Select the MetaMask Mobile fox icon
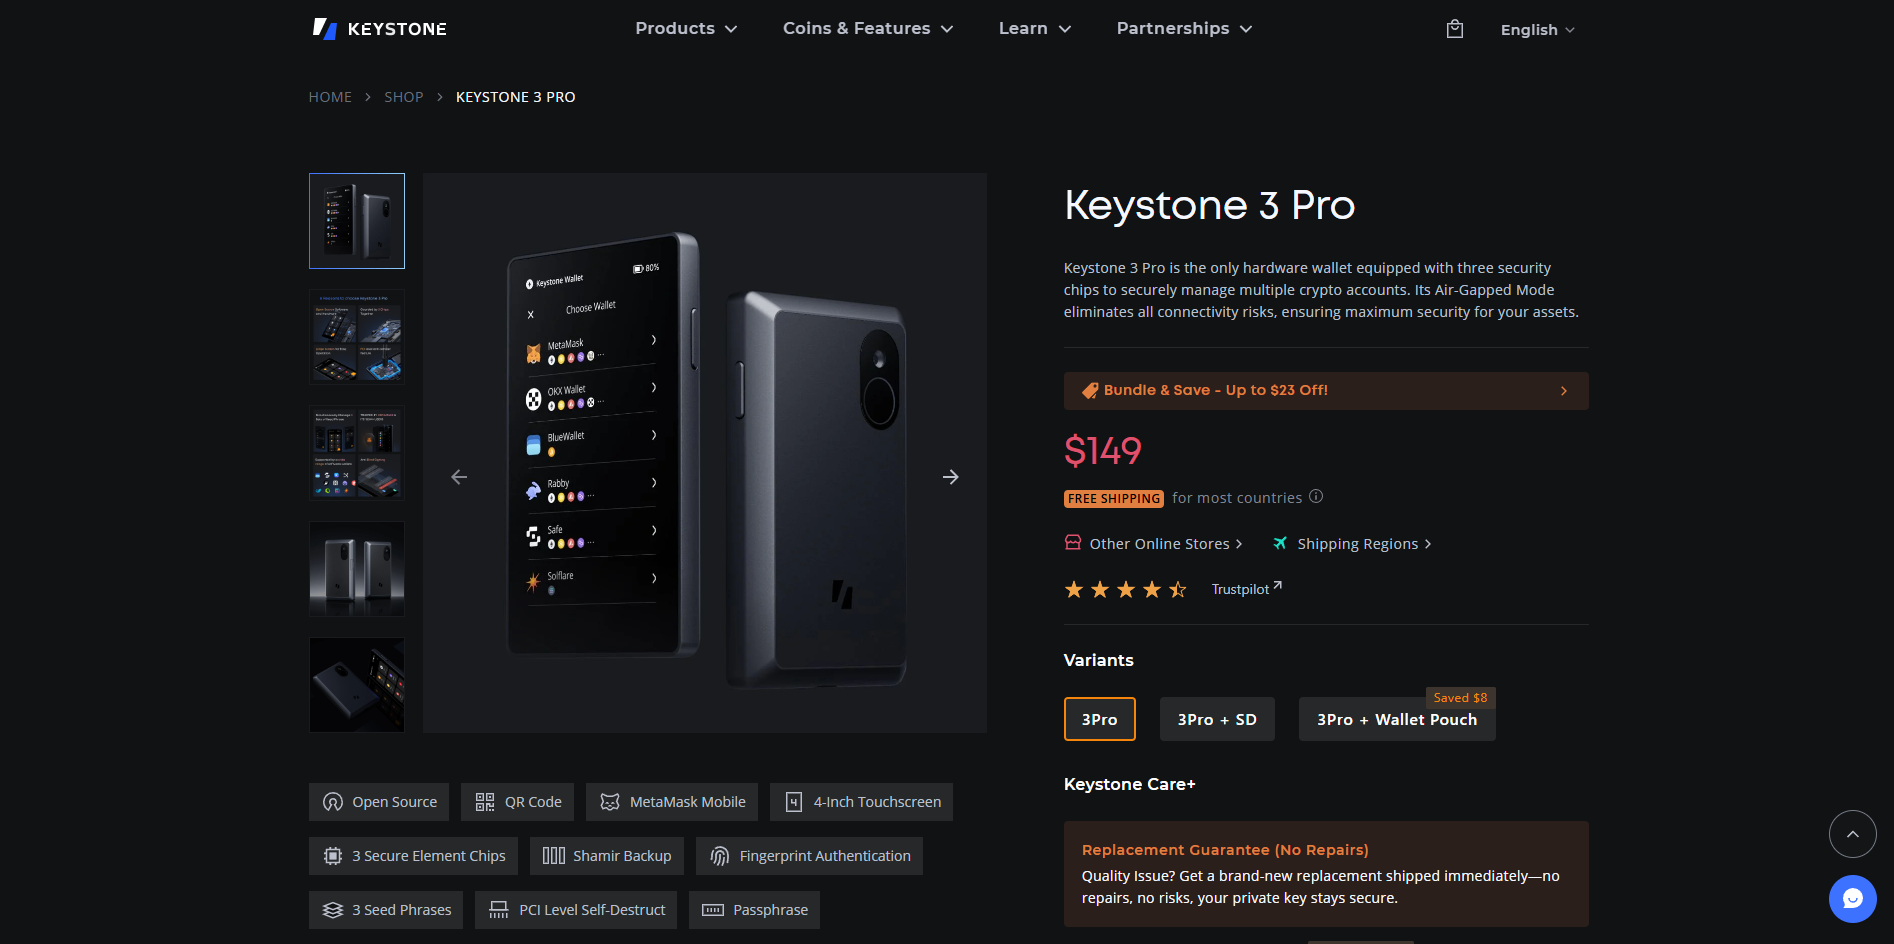 click(609, 801)
